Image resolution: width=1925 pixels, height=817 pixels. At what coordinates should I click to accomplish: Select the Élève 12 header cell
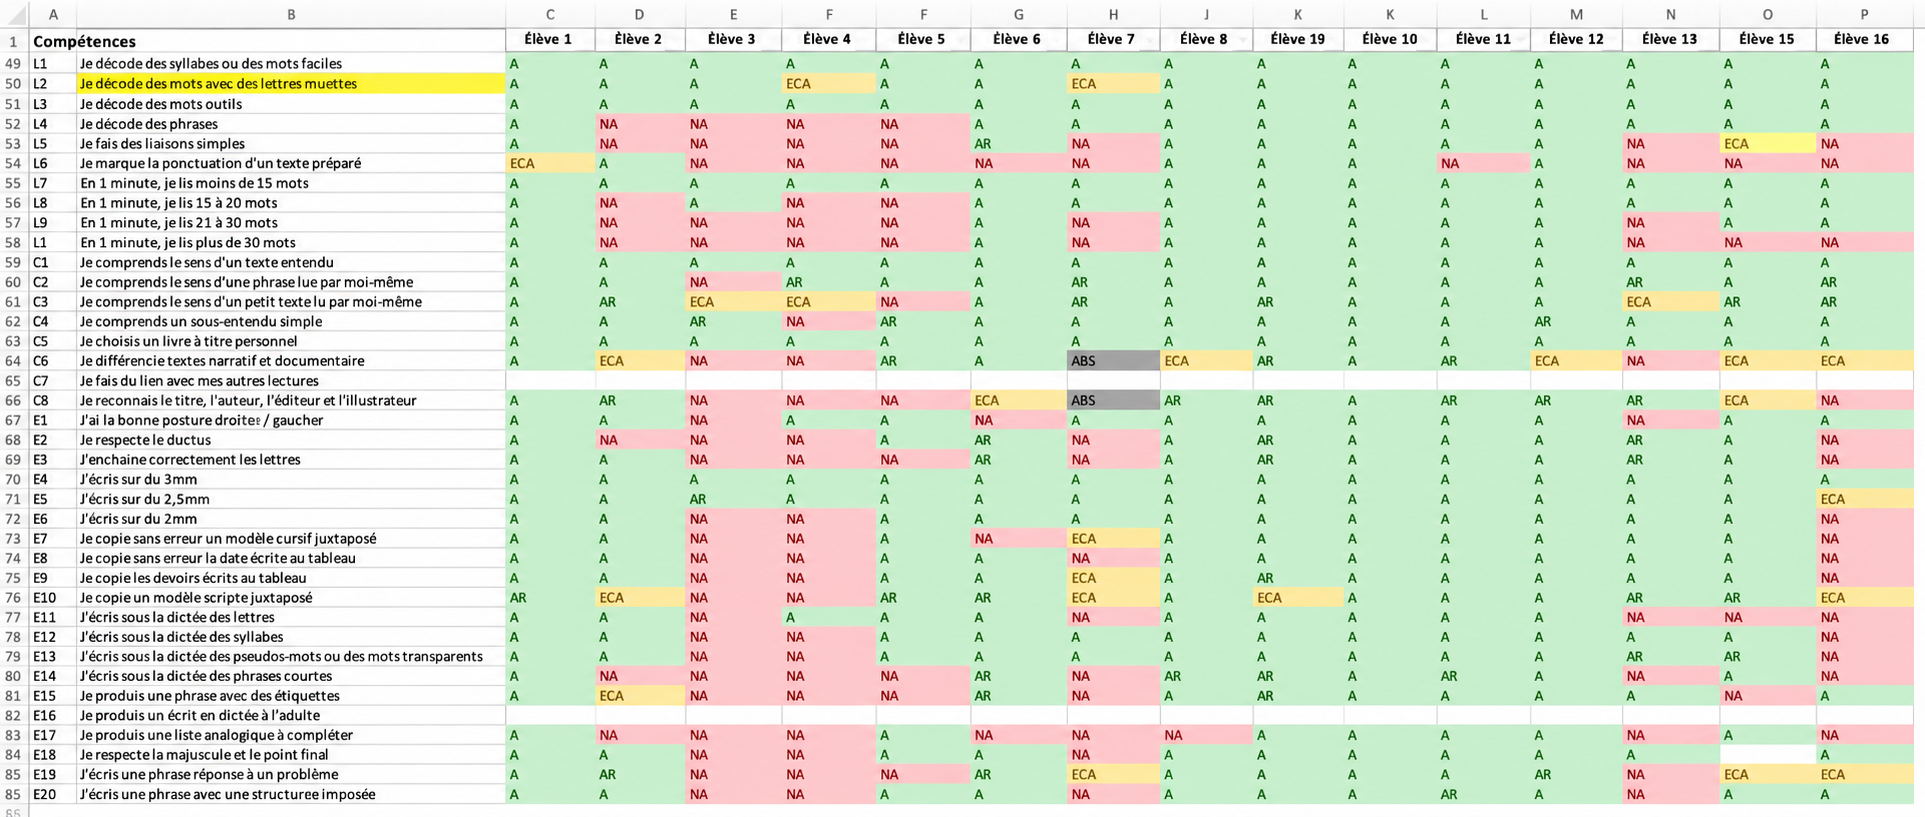coord(1576,39)
